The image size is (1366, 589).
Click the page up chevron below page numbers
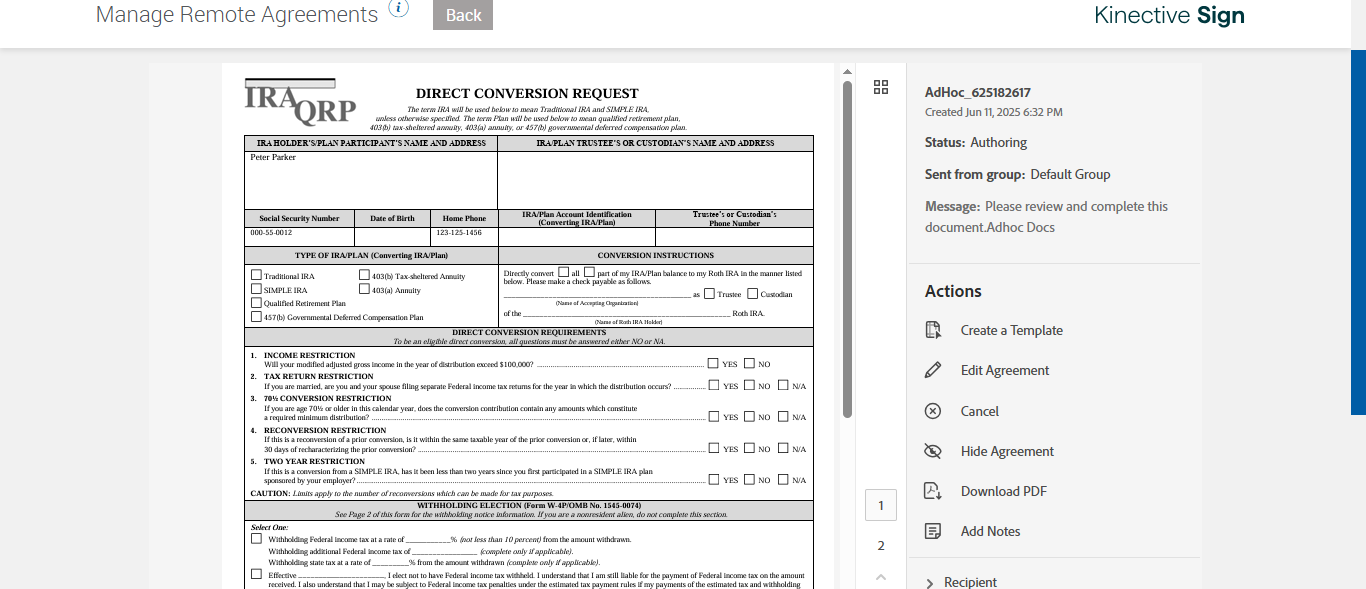[x=881, y=577]
